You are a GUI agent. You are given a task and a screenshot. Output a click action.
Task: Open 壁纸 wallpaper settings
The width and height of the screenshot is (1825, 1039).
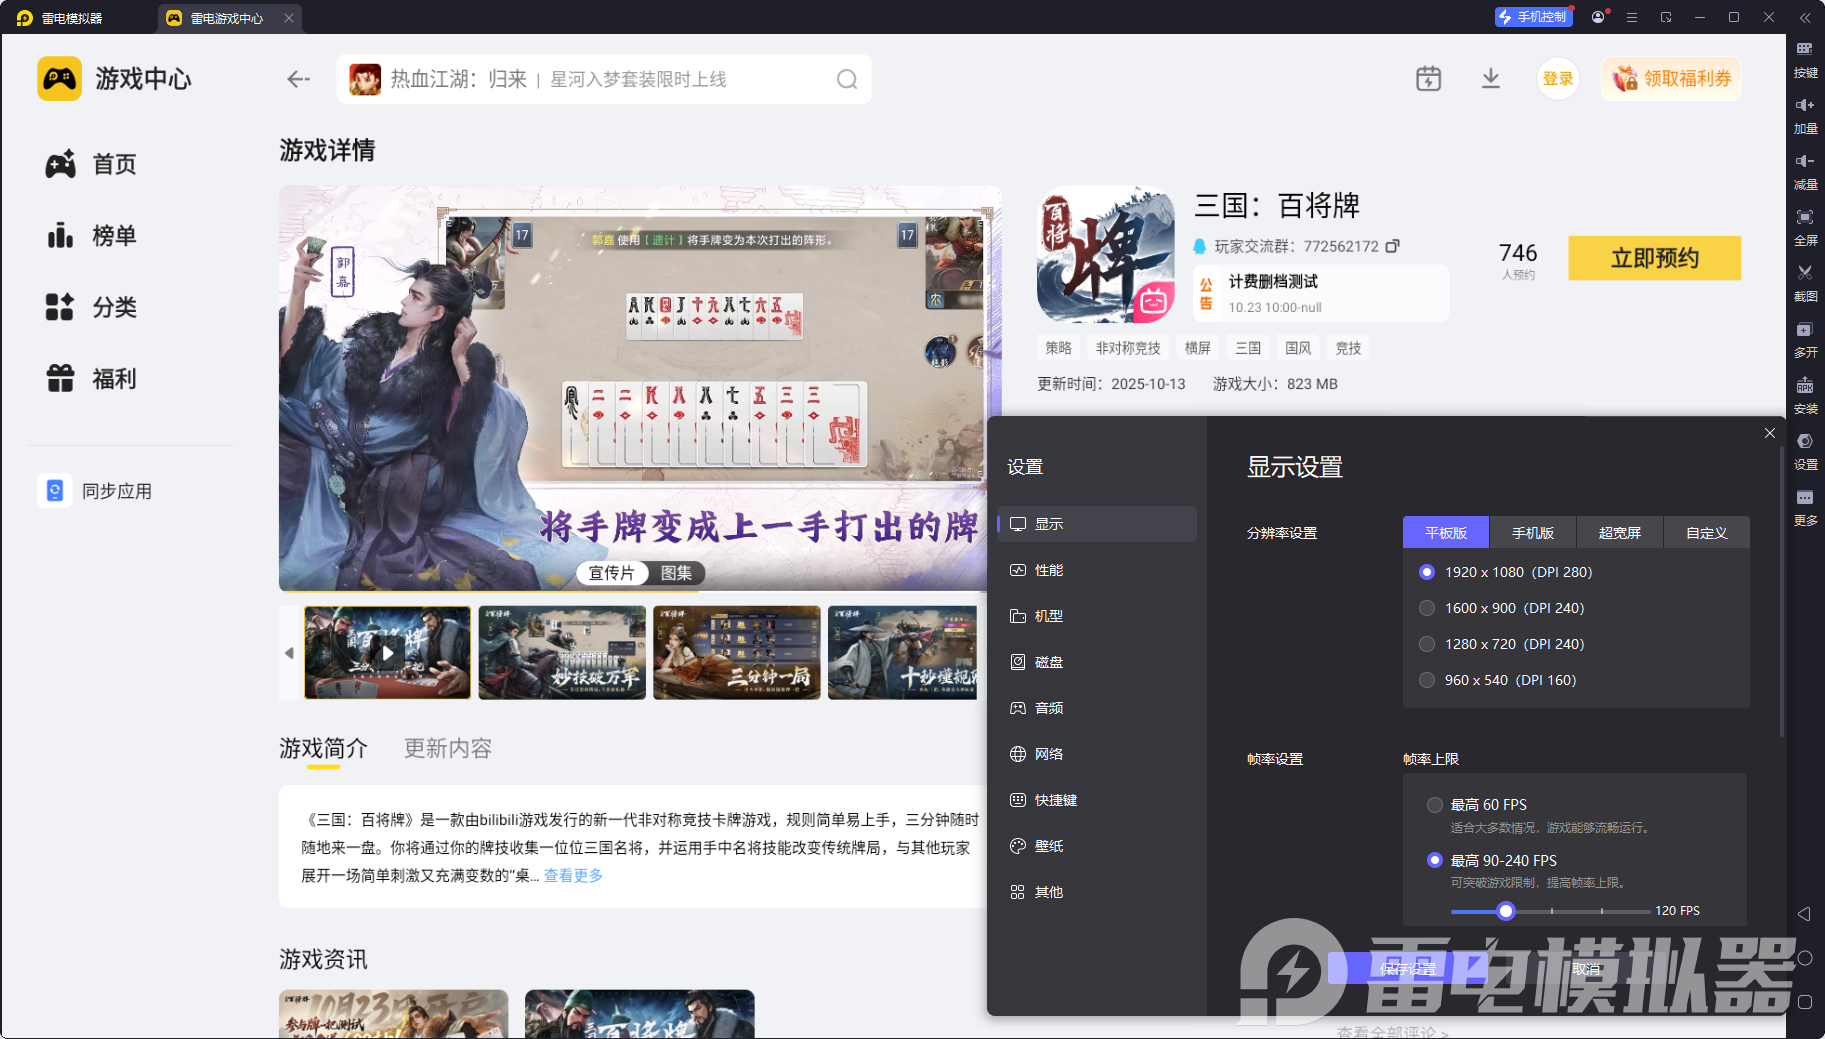pos(1050,845)
